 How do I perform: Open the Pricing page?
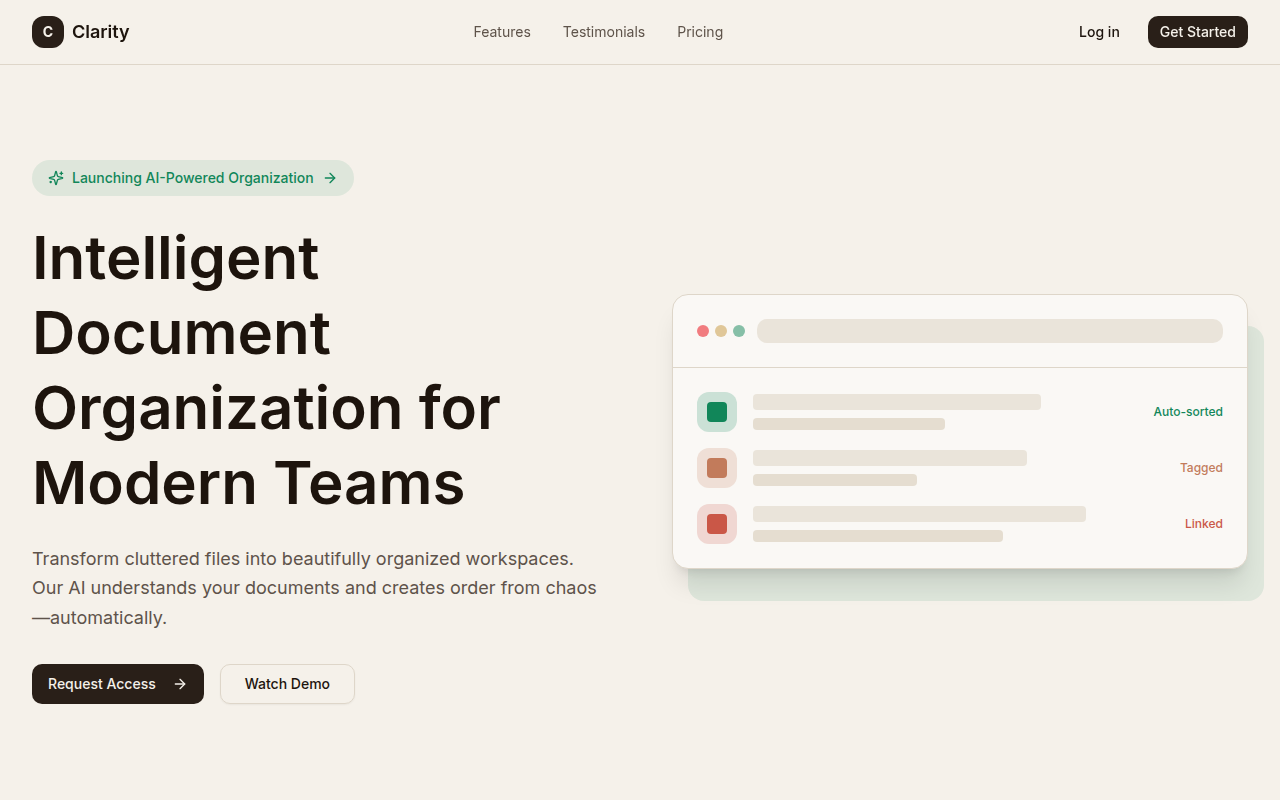[x=700, y=31]
